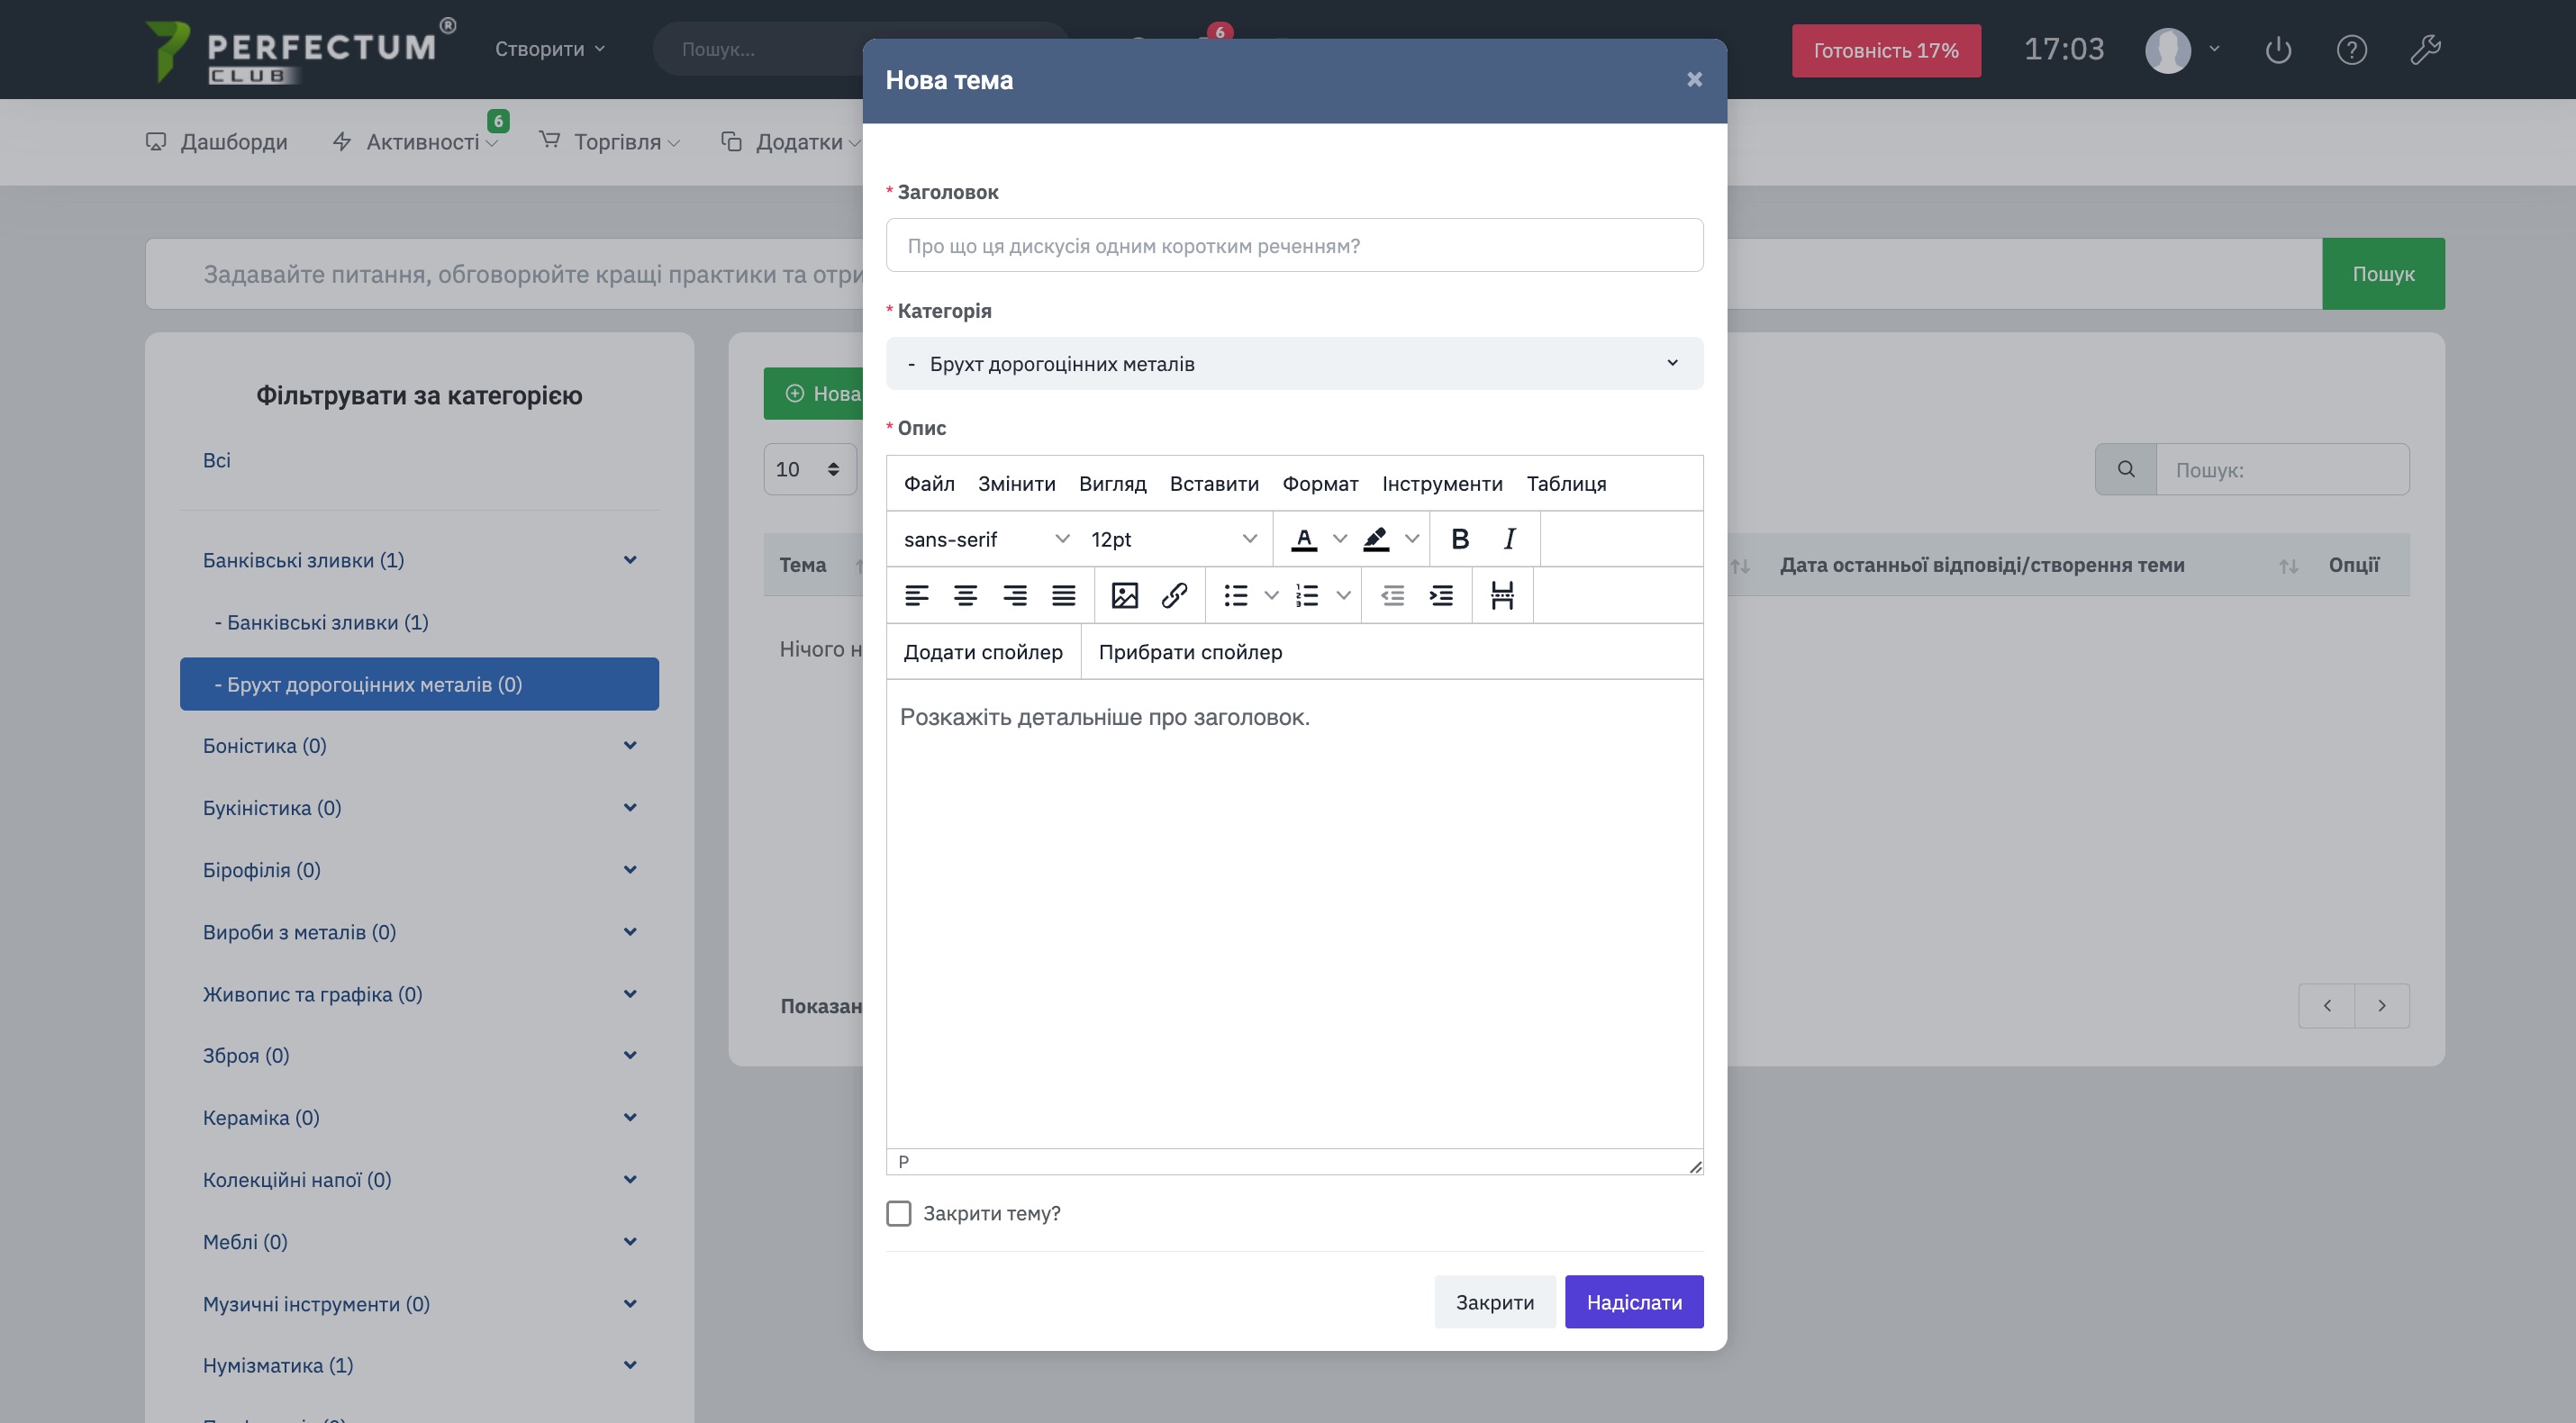Toggle italic formatting in the editor
This screenshot has width=2576, height=1423.
coord(1509,539)
